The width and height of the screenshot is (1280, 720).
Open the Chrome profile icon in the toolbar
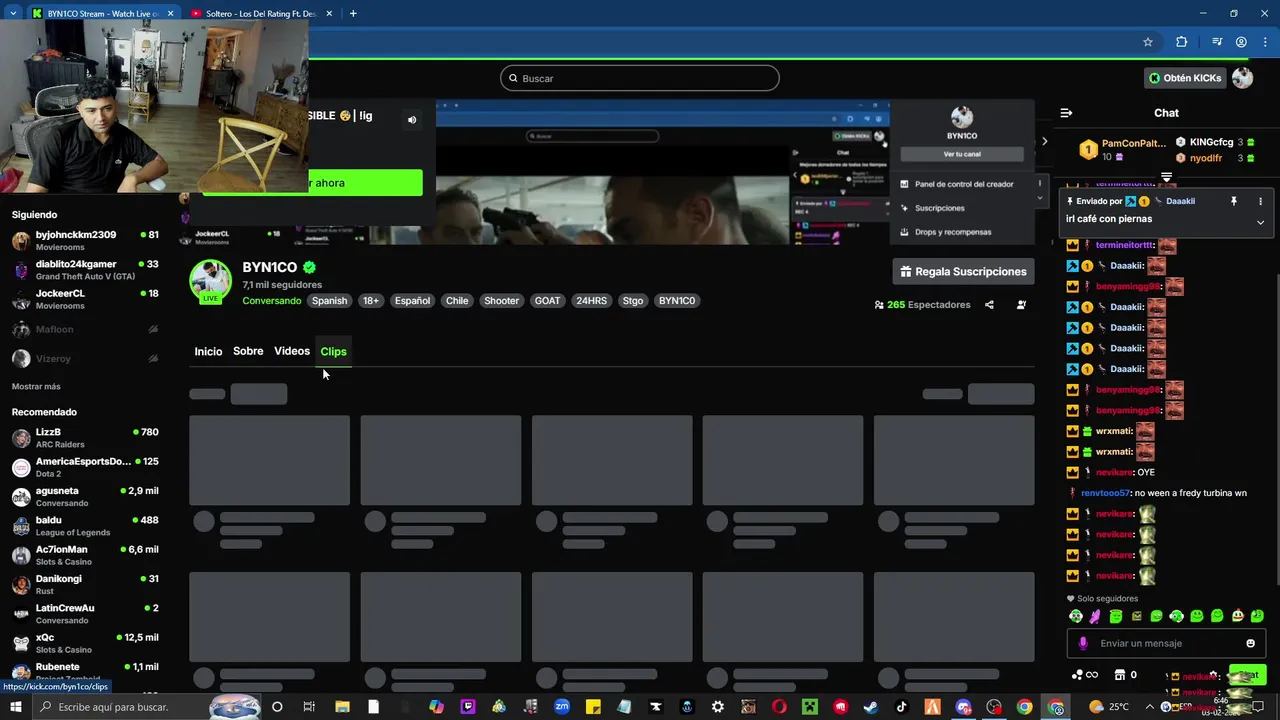1241,42
